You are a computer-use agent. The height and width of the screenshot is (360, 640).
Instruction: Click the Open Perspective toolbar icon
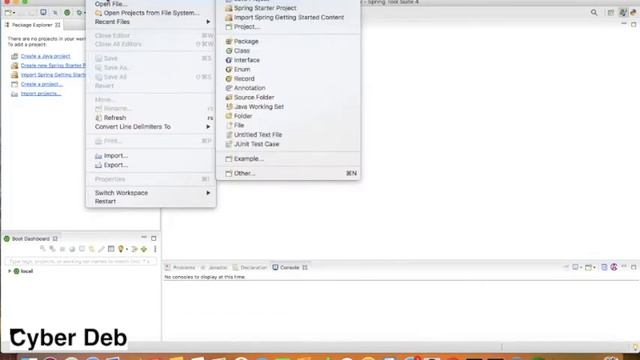(611, 13)
